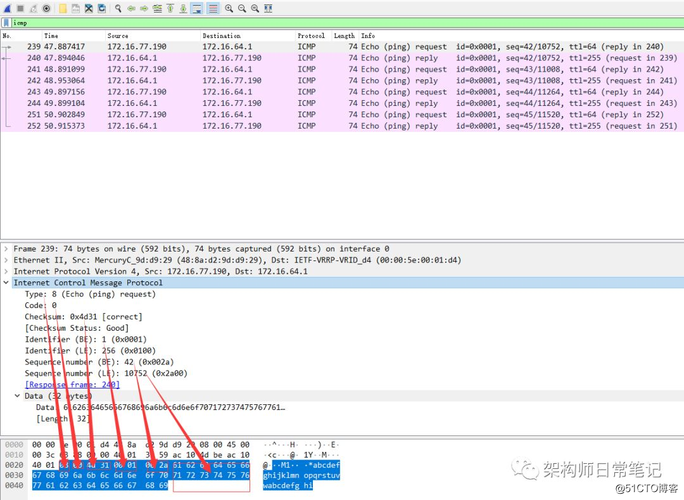Open capture options with the round gear icon

click(x=46, y=8)
